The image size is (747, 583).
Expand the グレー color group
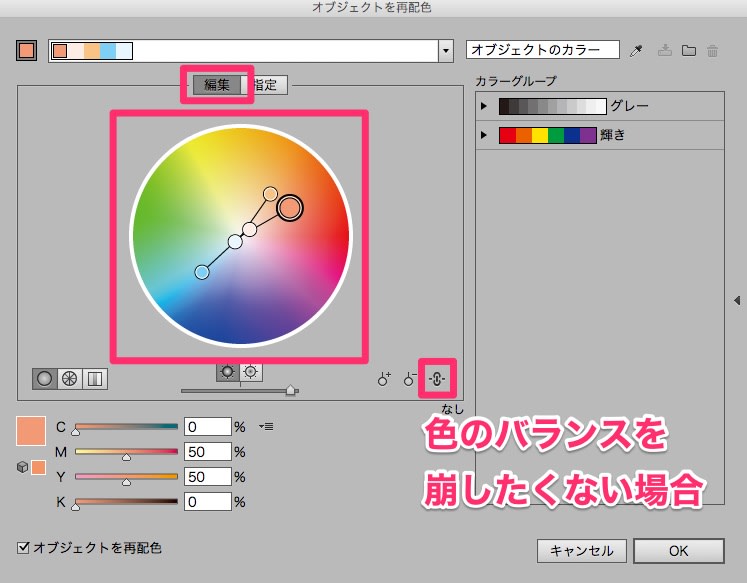(484, 106)
